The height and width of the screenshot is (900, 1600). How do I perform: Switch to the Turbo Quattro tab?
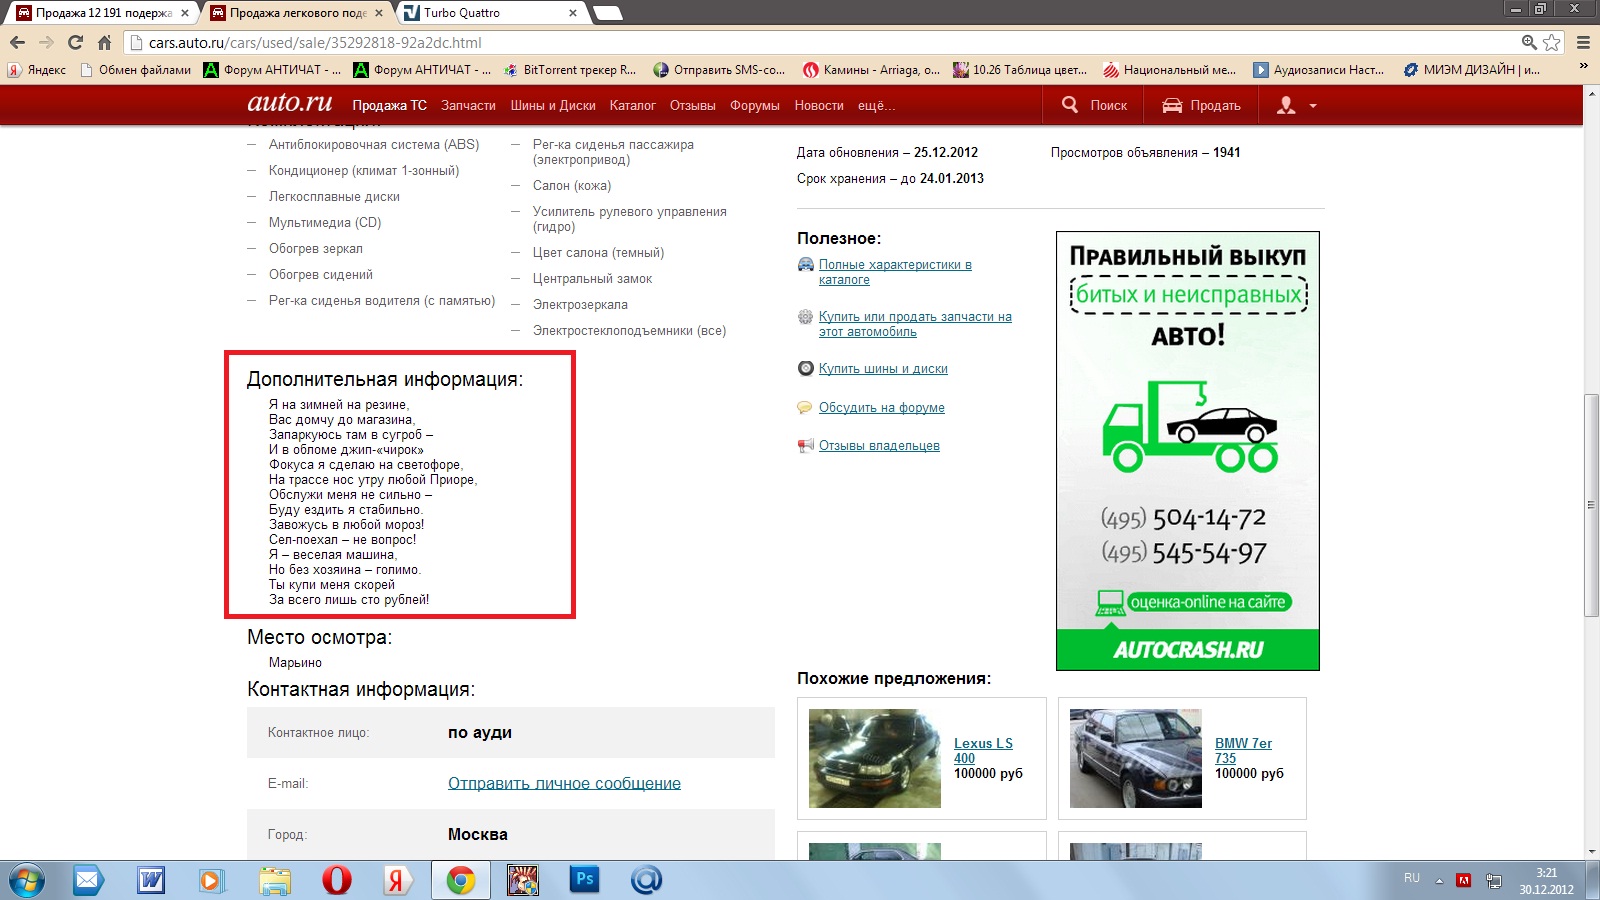click(490, 13)
